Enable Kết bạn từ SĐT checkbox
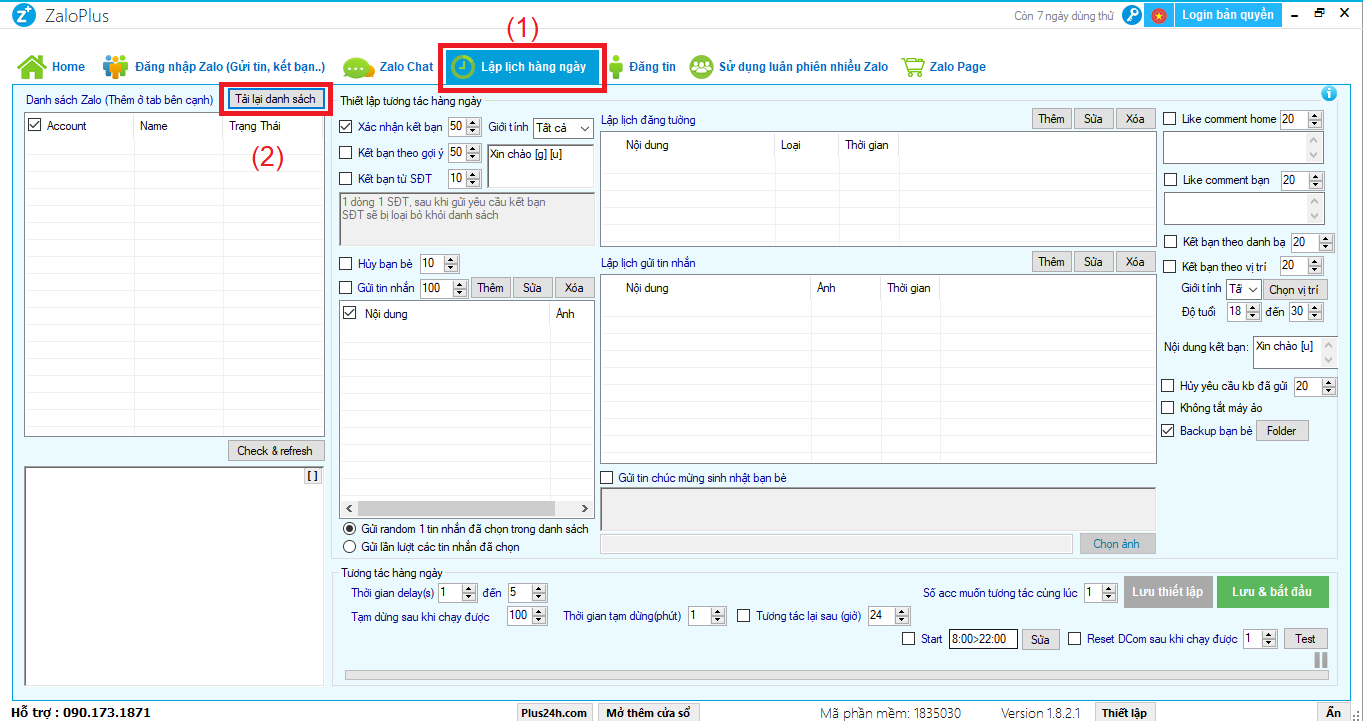 (x=346, y=179)
